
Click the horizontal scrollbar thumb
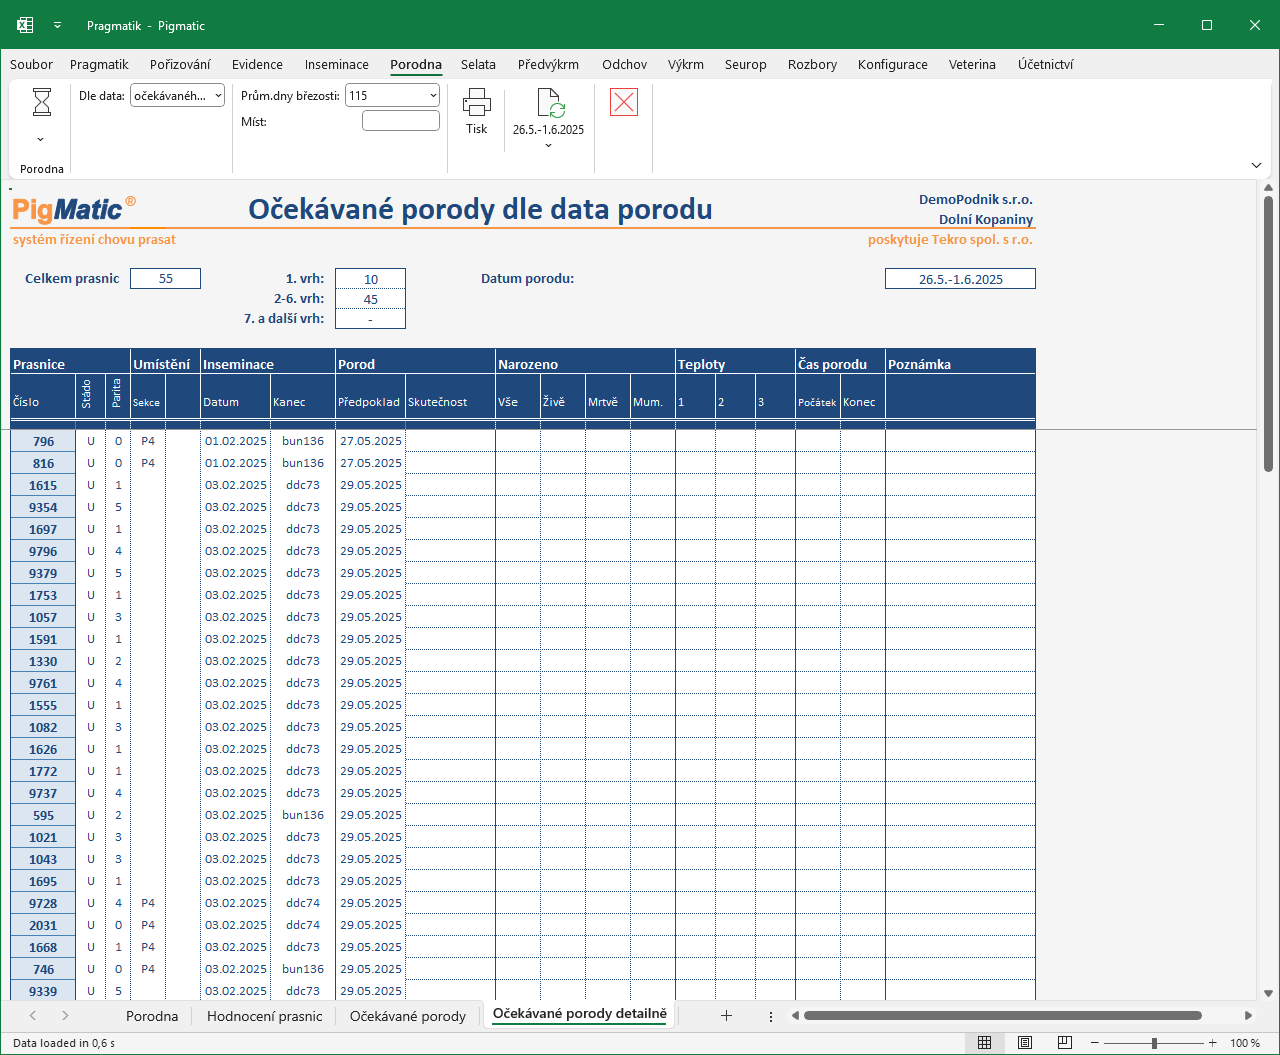click(x=1002, y=1016)
